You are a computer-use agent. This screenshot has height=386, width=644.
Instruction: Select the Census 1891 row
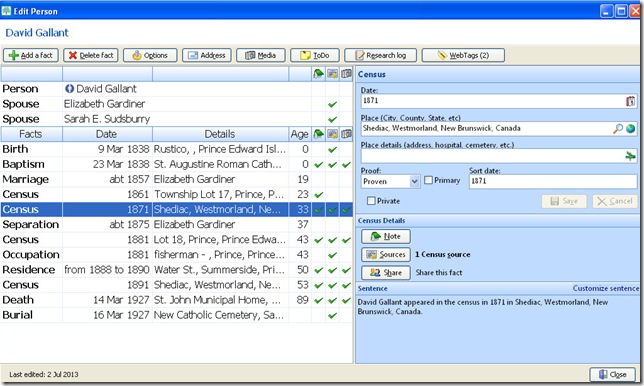[x=177, y=285]
